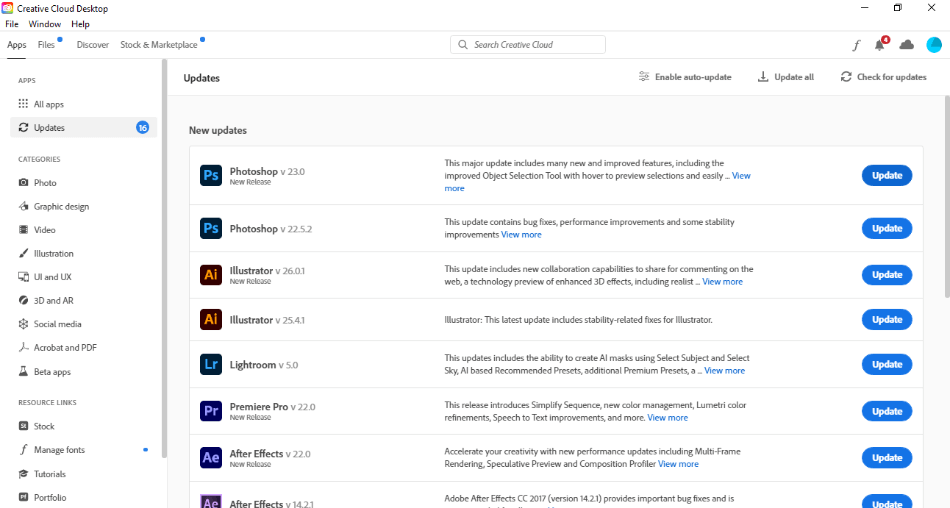Expand View more for Lightroom
950x508 pixels.
725,371
